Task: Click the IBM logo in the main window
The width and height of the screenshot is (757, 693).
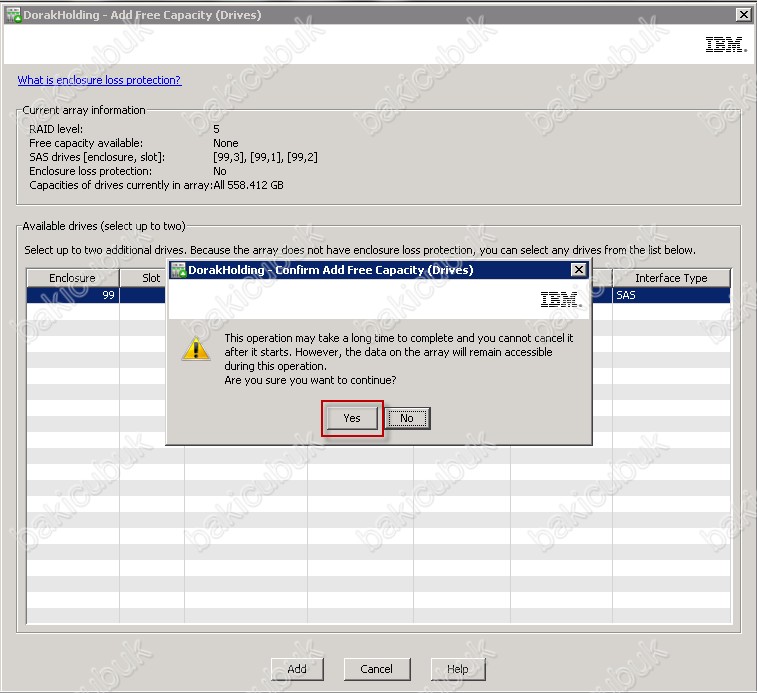Action: pyautogui.click(x=726, y=44)
